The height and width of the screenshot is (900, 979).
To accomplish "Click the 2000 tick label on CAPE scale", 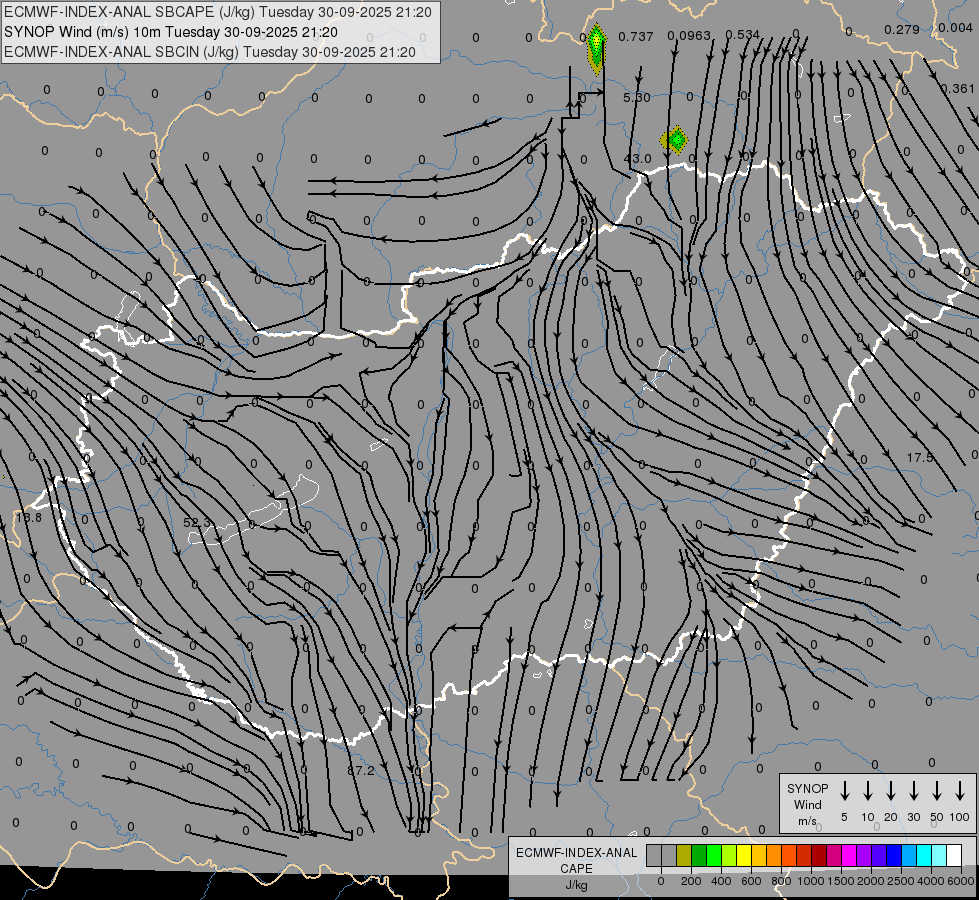I will coord(871,881).
